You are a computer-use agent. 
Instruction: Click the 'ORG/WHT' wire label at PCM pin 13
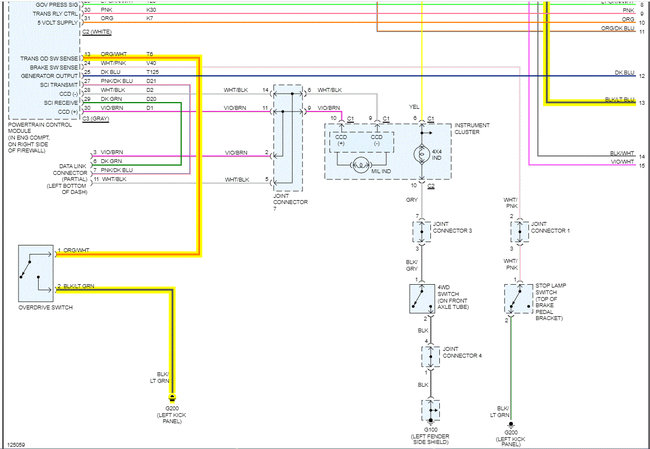pyautogui.click(x=114, y=54)
